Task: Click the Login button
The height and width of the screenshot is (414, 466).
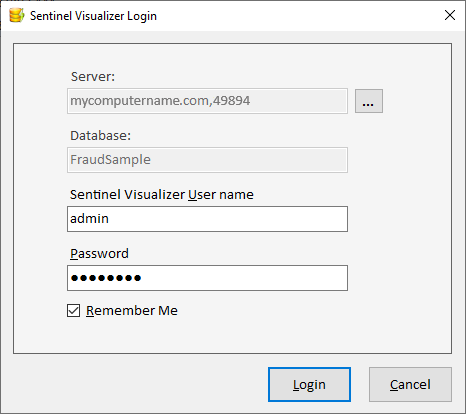Action: click(309, 385)
